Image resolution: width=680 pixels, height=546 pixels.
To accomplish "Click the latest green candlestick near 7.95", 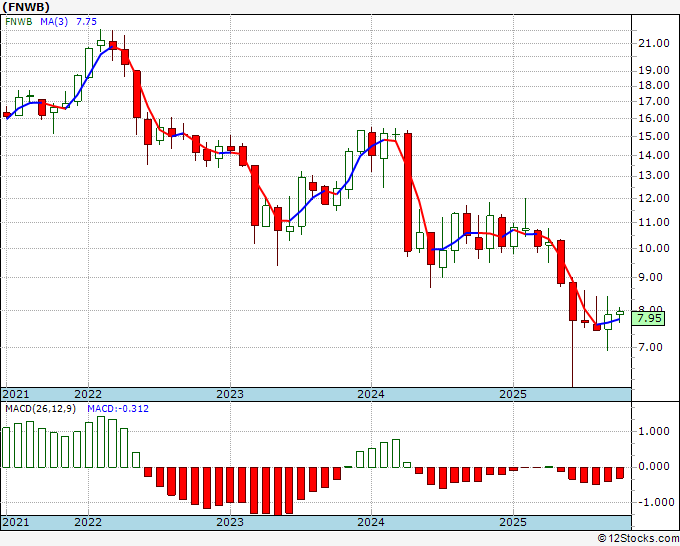I will [620, 313].
